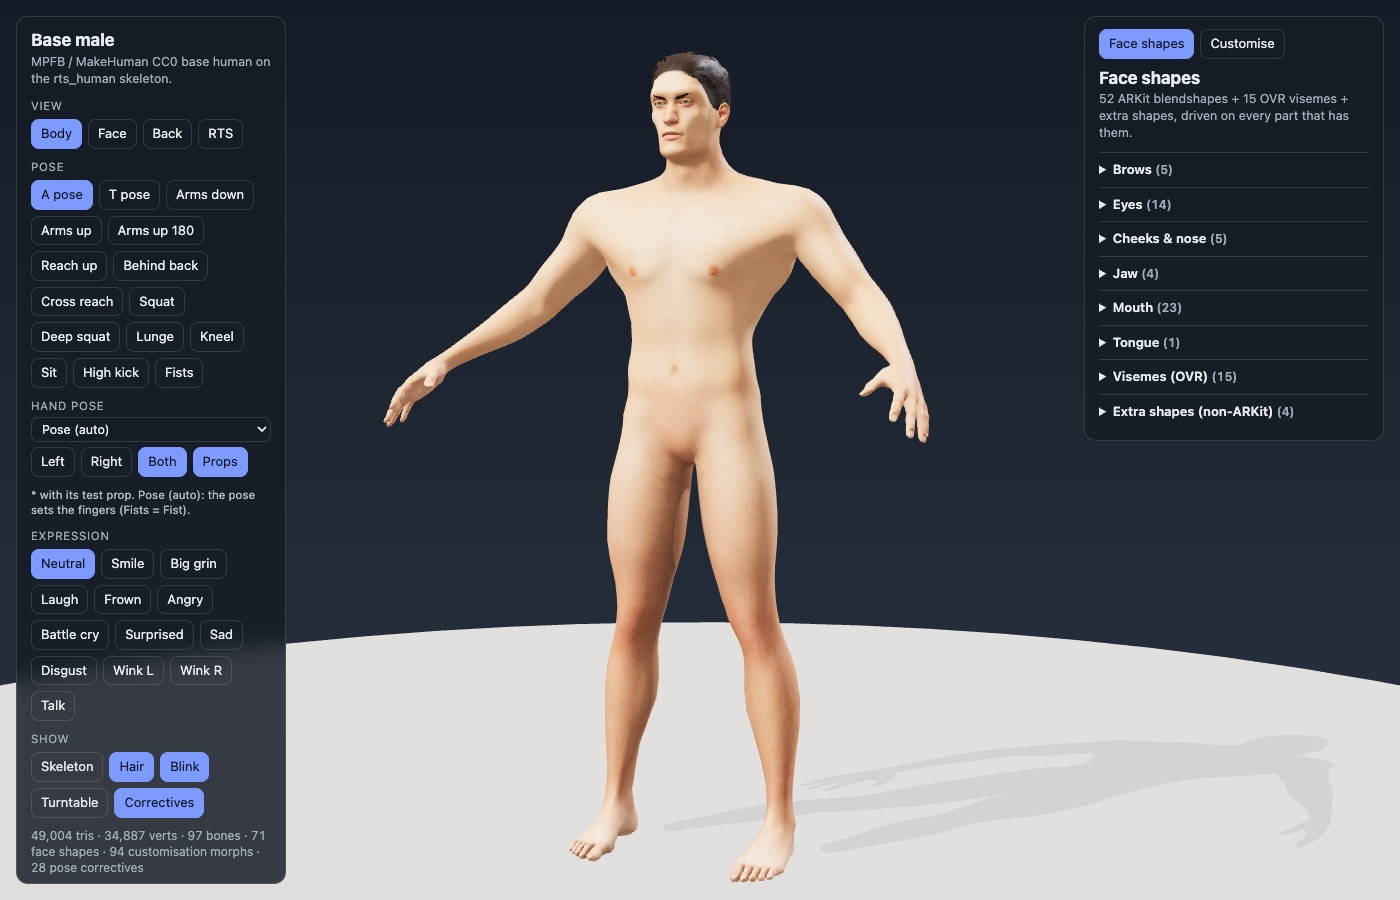1400x900 pixels.
Task: Choose the Angry expression
Action: click(x=185, y=600)
